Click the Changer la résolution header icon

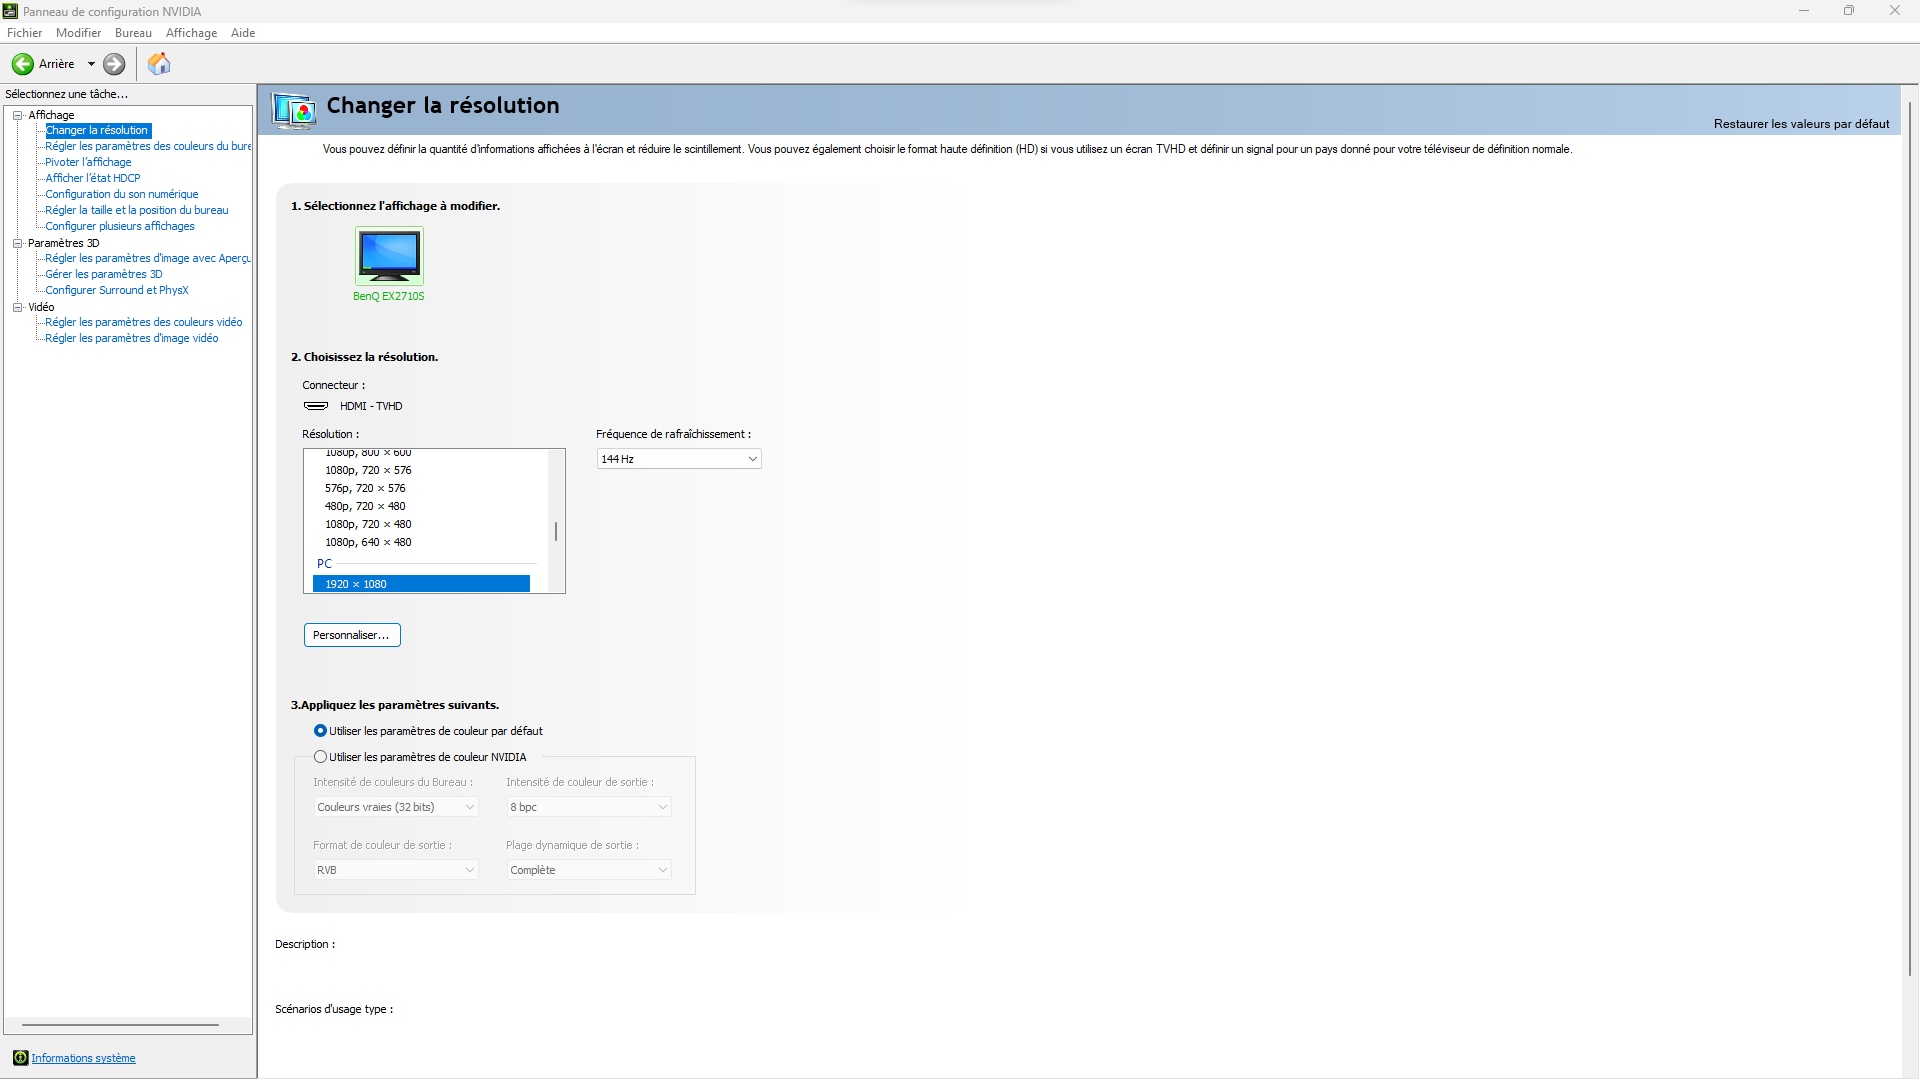295,109
